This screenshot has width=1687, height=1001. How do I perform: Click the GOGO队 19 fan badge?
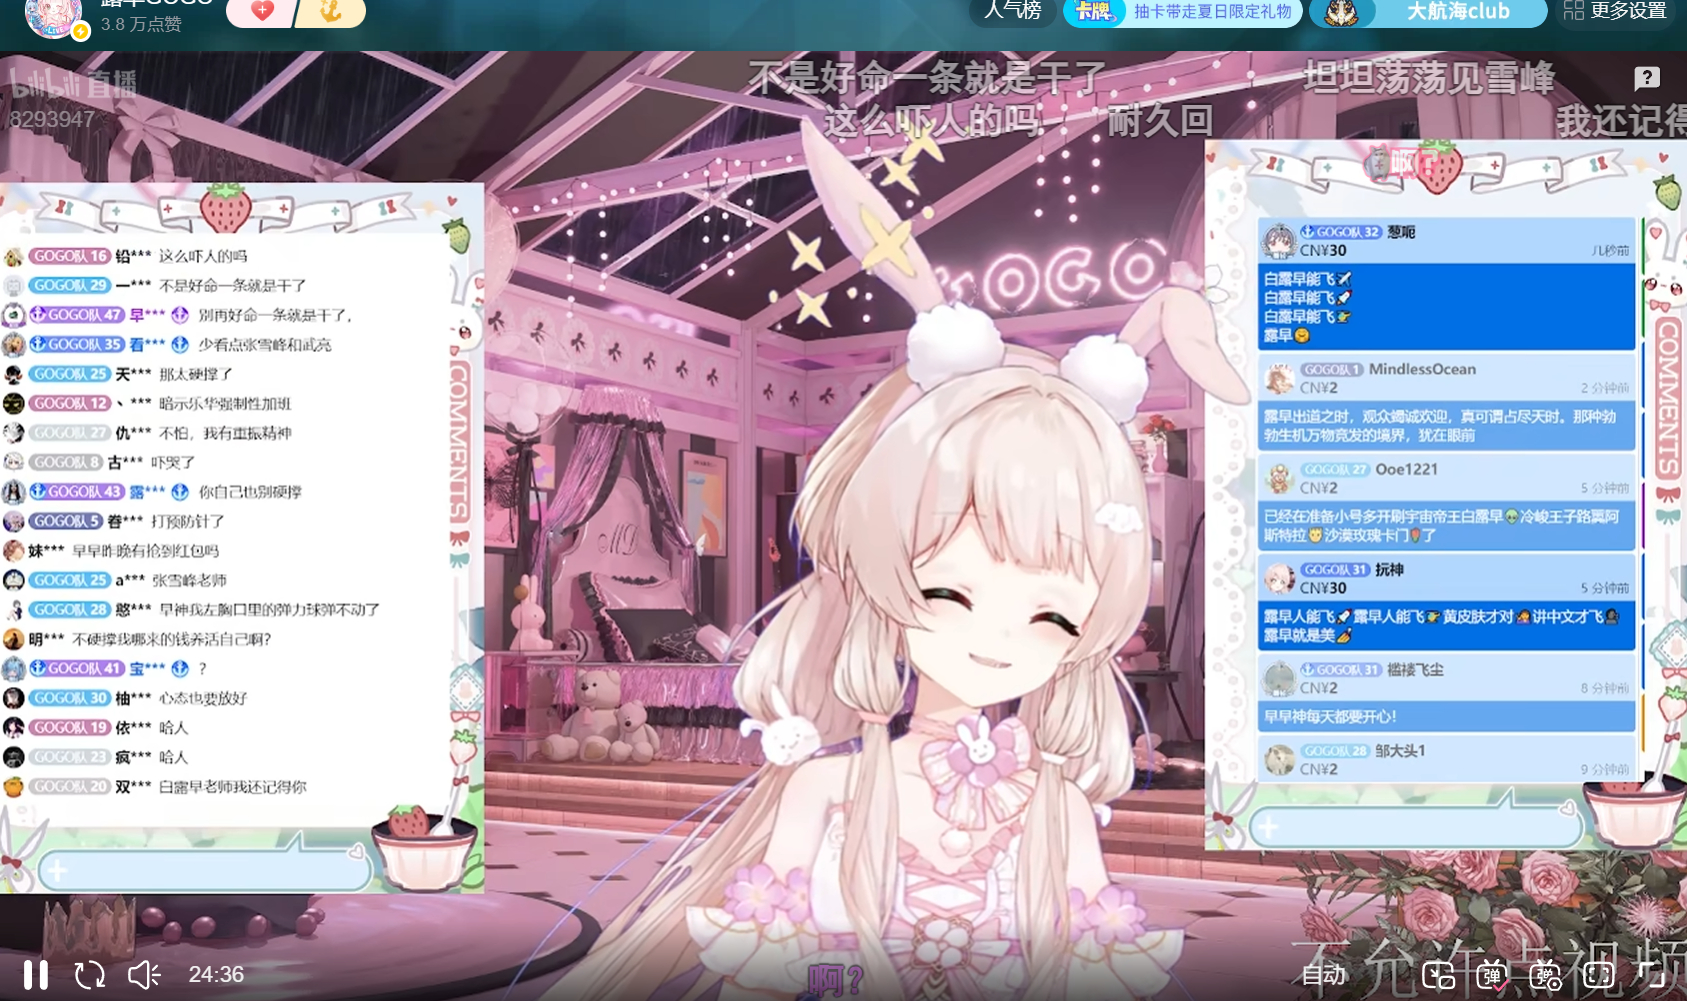(x=70, y=727)
